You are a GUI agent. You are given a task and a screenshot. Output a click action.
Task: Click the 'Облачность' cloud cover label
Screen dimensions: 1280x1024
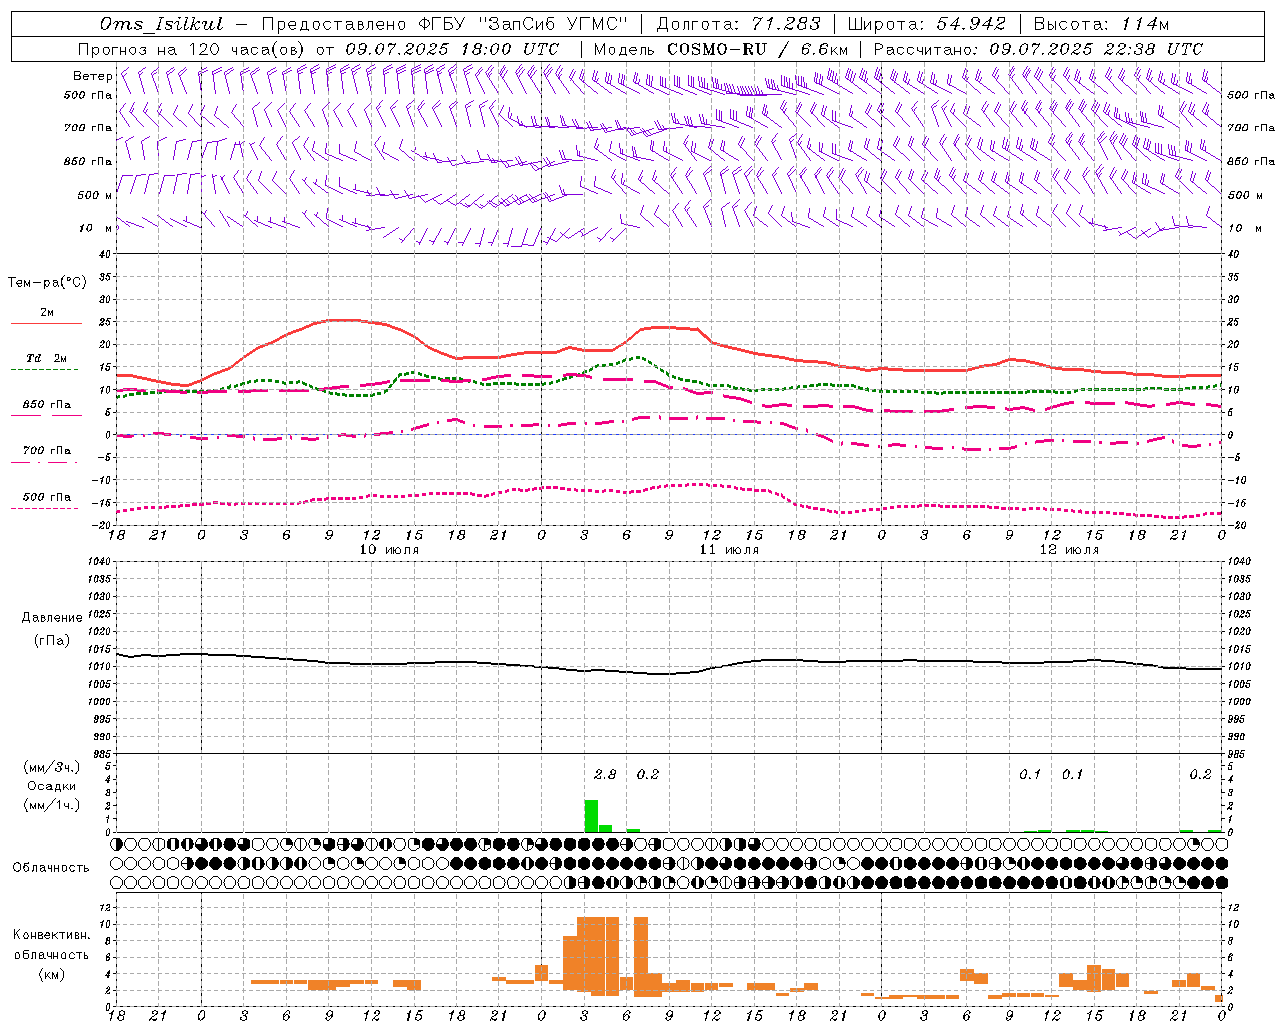[51, 868]
